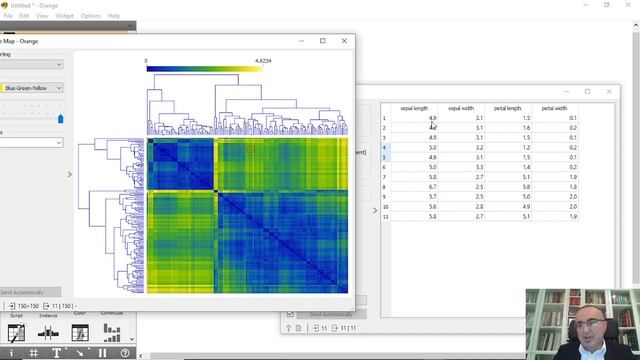Sort by the petal length column header
Image resolution: width=640 pixels, height=360 pixels.
507,109
